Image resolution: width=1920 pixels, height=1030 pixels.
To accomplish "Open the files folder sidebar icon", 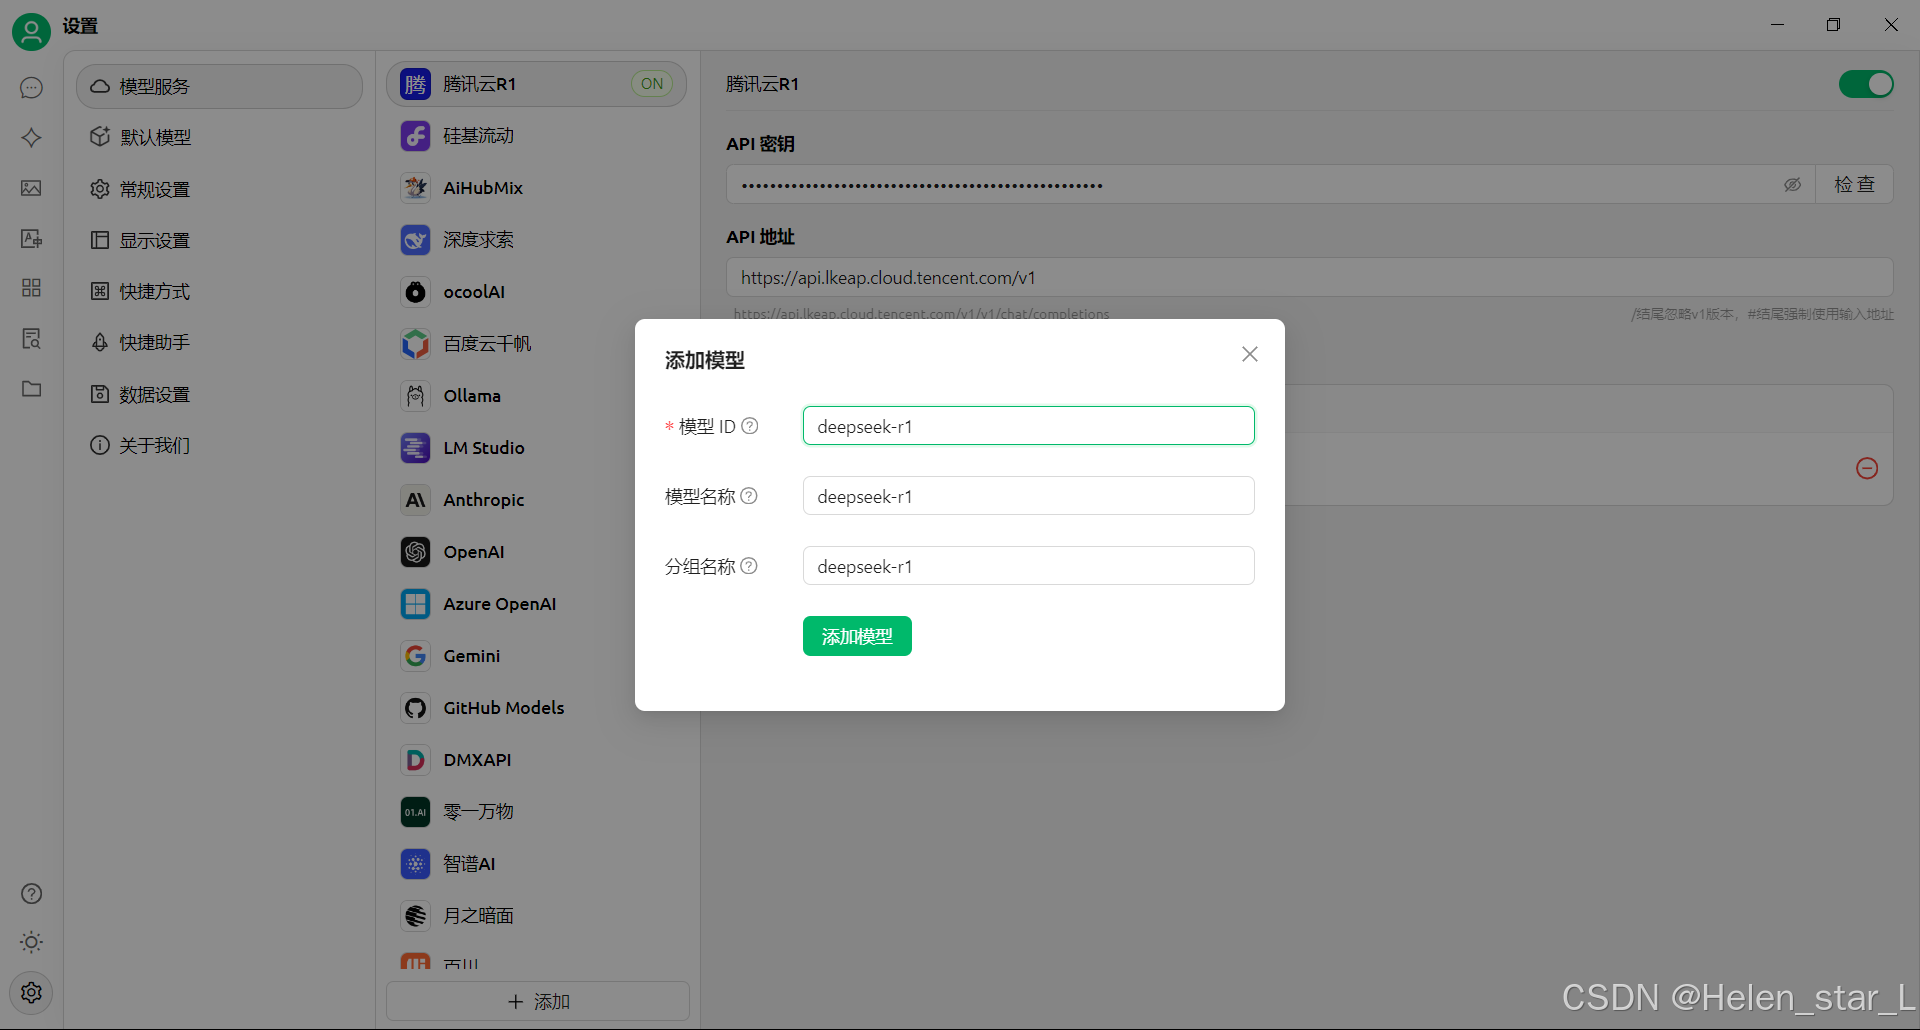I will coord(31,388).
